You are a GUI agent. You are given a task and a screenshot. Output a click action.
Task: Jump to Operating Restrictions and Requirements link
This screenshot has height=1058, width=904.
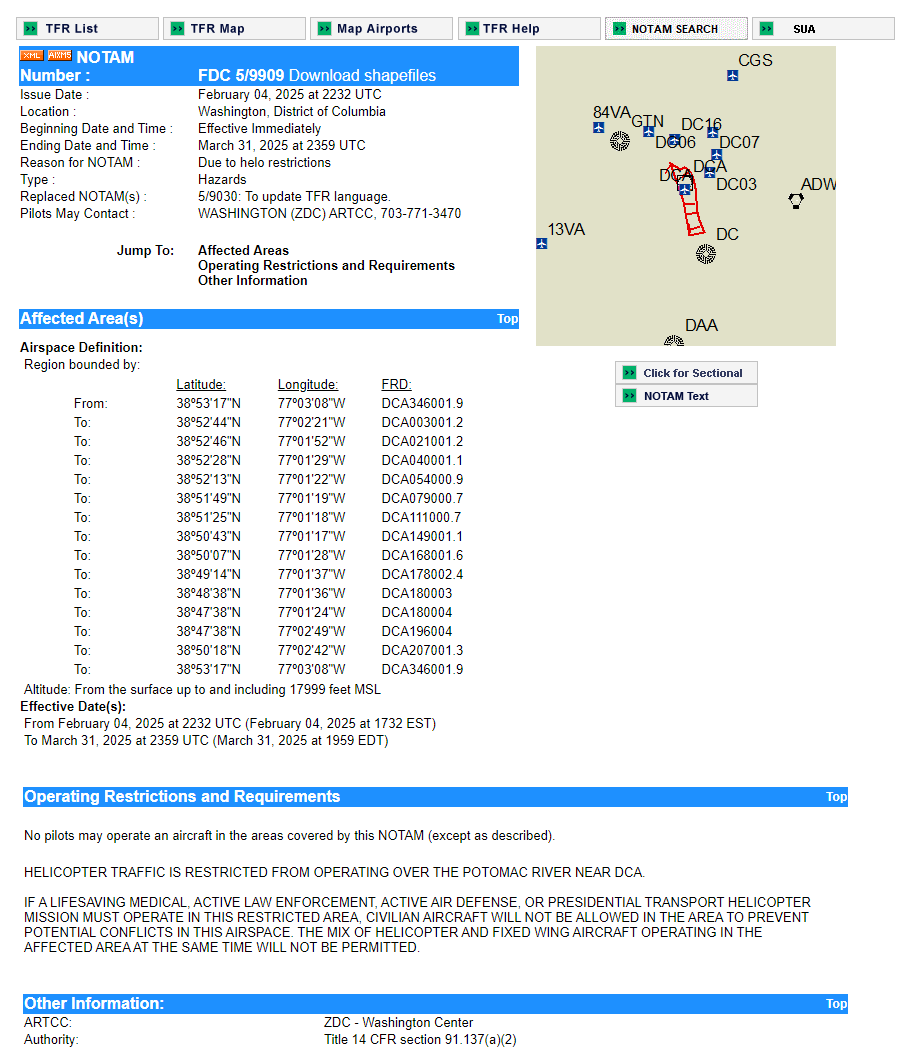(327, 265)
